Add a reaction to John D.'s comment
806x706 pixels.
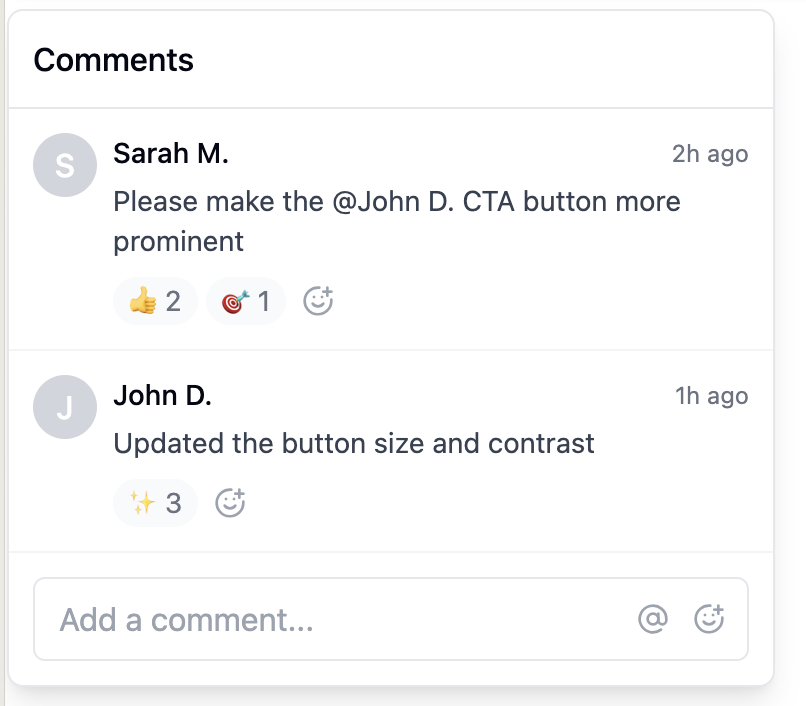[230, 502]
